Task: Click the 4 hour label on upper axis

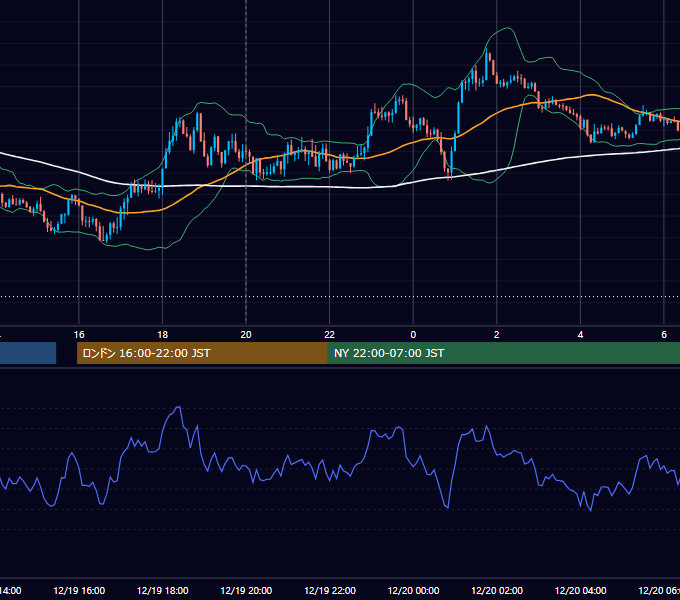Action: tap(580, 335)
